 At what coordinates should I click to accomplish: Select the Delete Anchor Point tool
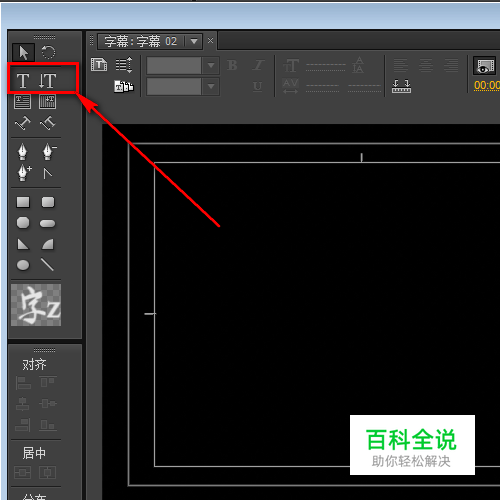pos(49,152)
